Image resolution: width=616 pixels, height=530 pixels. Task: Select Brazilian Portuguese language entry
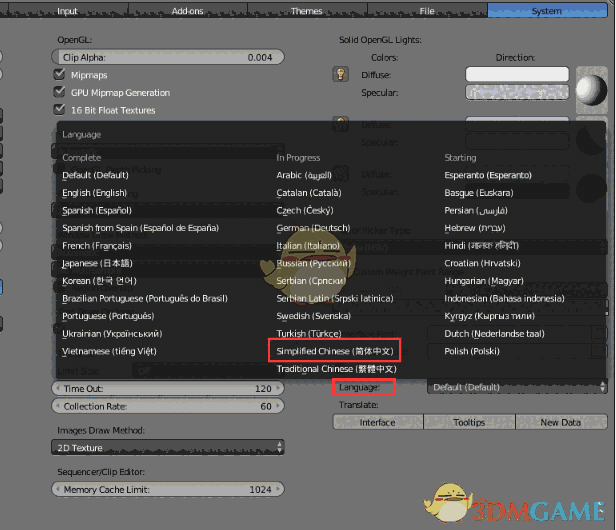(145, 299)
